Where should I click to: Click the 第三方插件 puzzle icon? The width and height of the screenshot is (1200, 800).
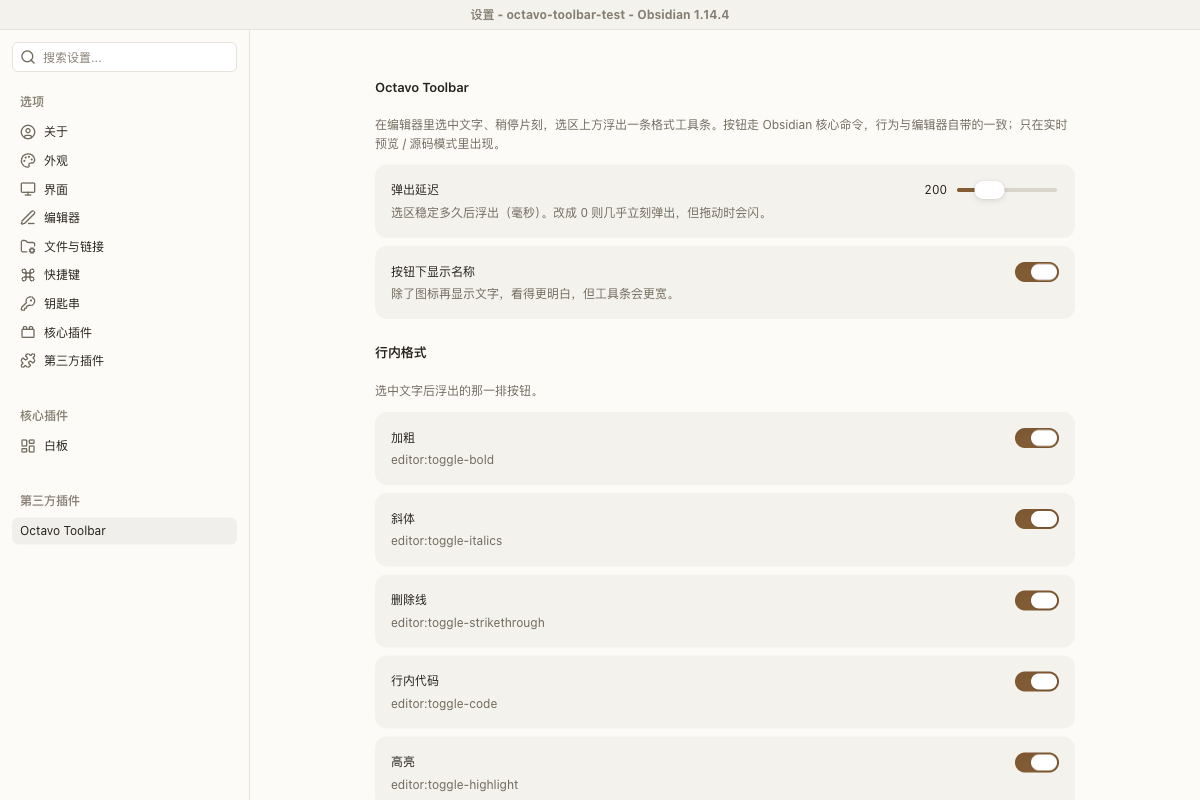point(28,361)
